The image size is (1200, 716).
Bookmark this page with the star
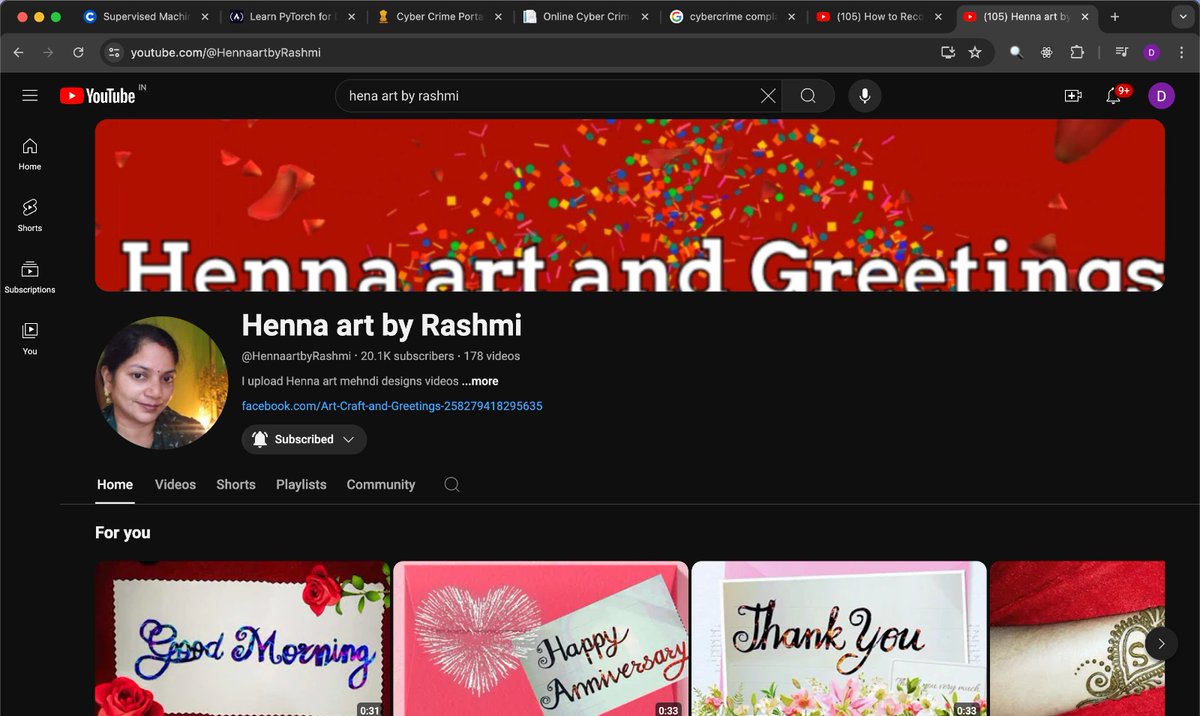click(x=975, y=52)
